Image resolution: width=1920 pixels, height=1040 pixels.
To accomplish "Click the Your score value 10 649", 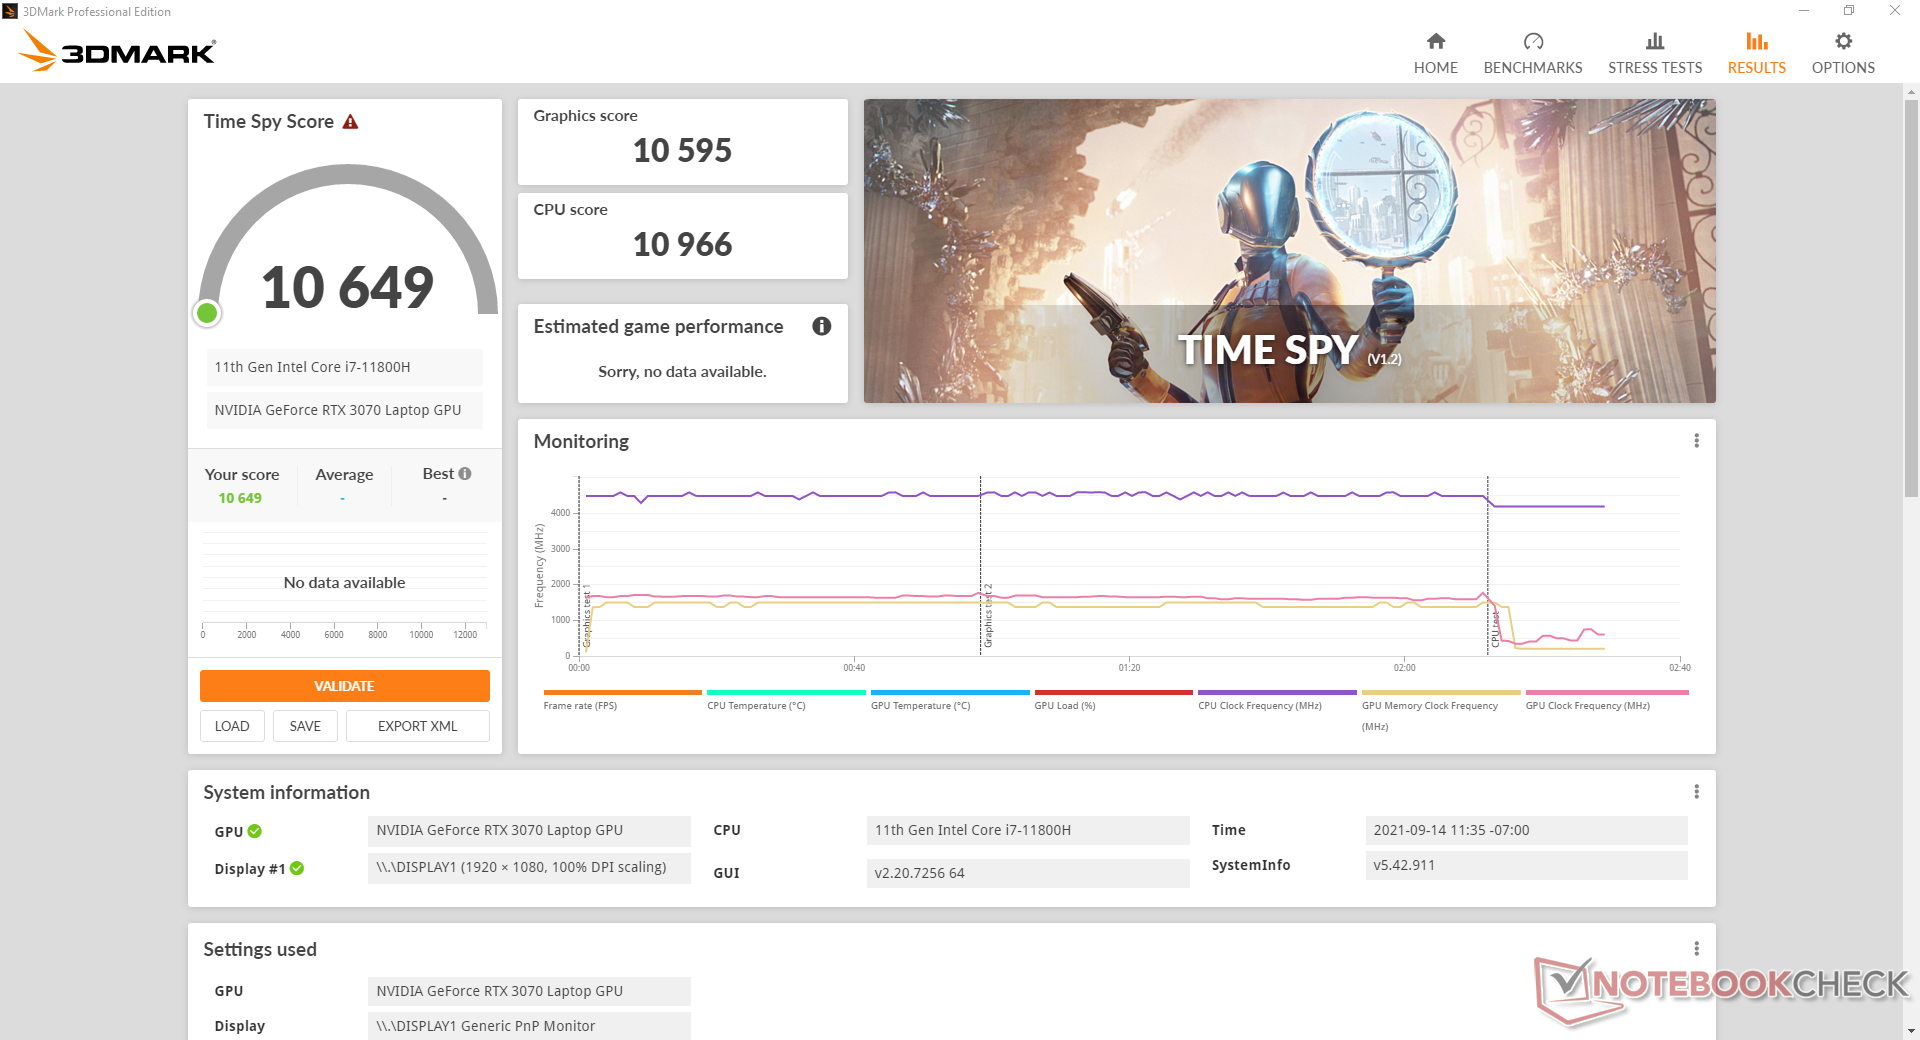I will (x=240, y=498).
